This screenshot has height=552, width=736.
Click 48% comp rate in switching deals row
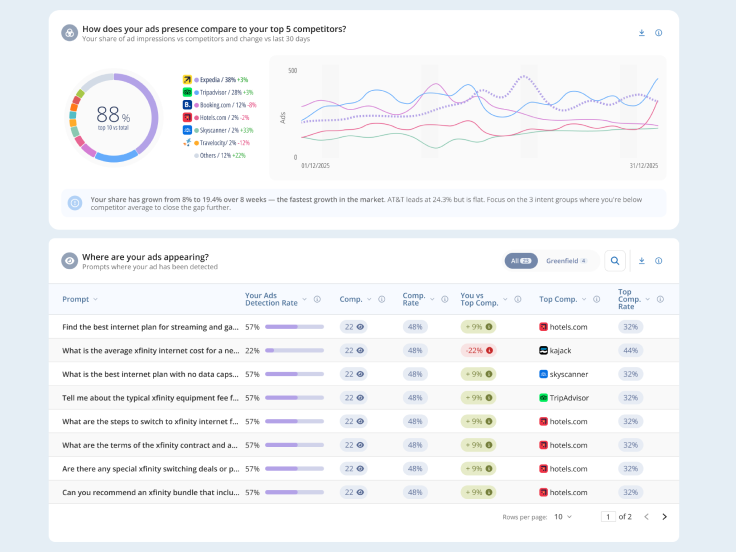[415, 469]
